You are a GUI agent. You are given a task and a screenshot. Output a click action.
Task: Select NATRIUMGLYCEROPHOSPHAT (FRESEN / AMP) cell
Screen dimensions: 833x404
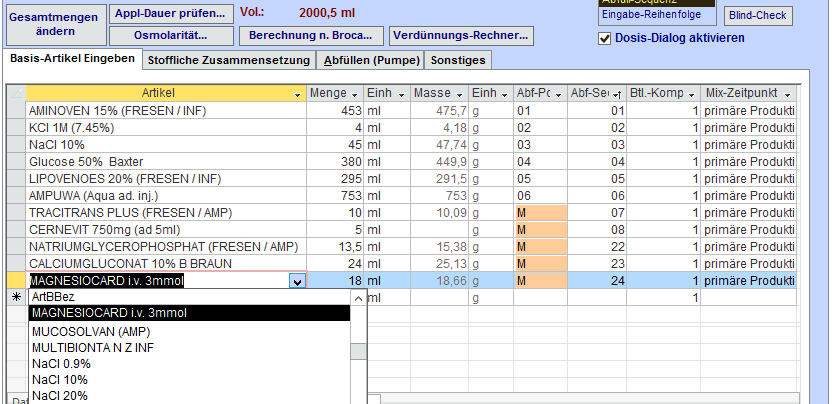(x=166, y=247)
